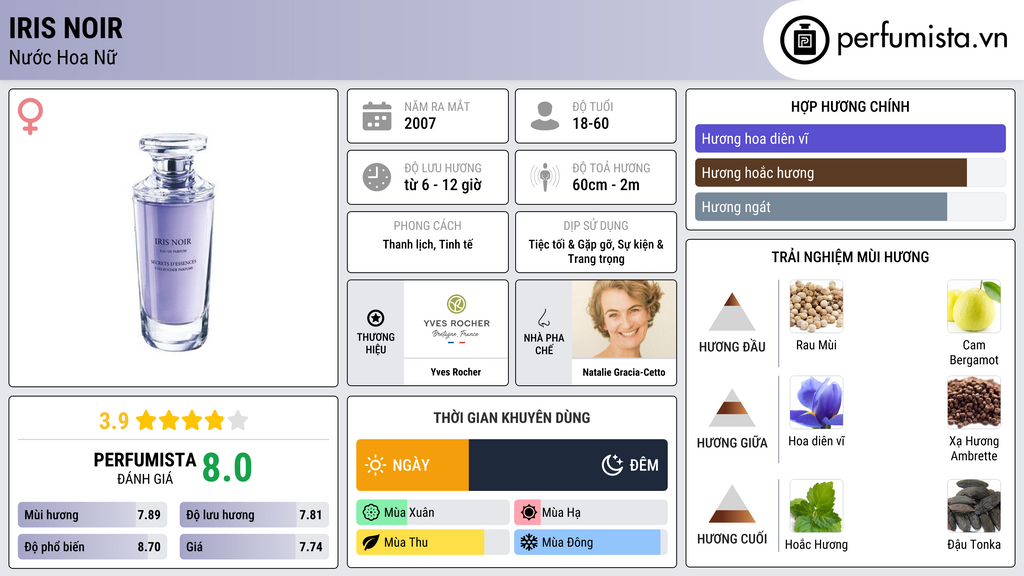Click the snowflake icon for Mùa Đông
1024x576 pixels.
pyautogui.click(x=528, y=542)
